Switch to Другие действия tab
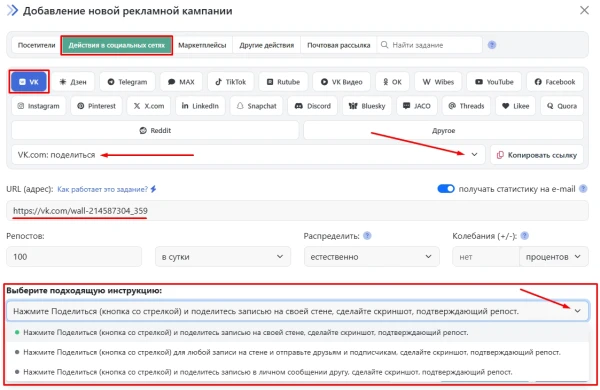Viewport: 600px width, 390px height. pos(267,45)
